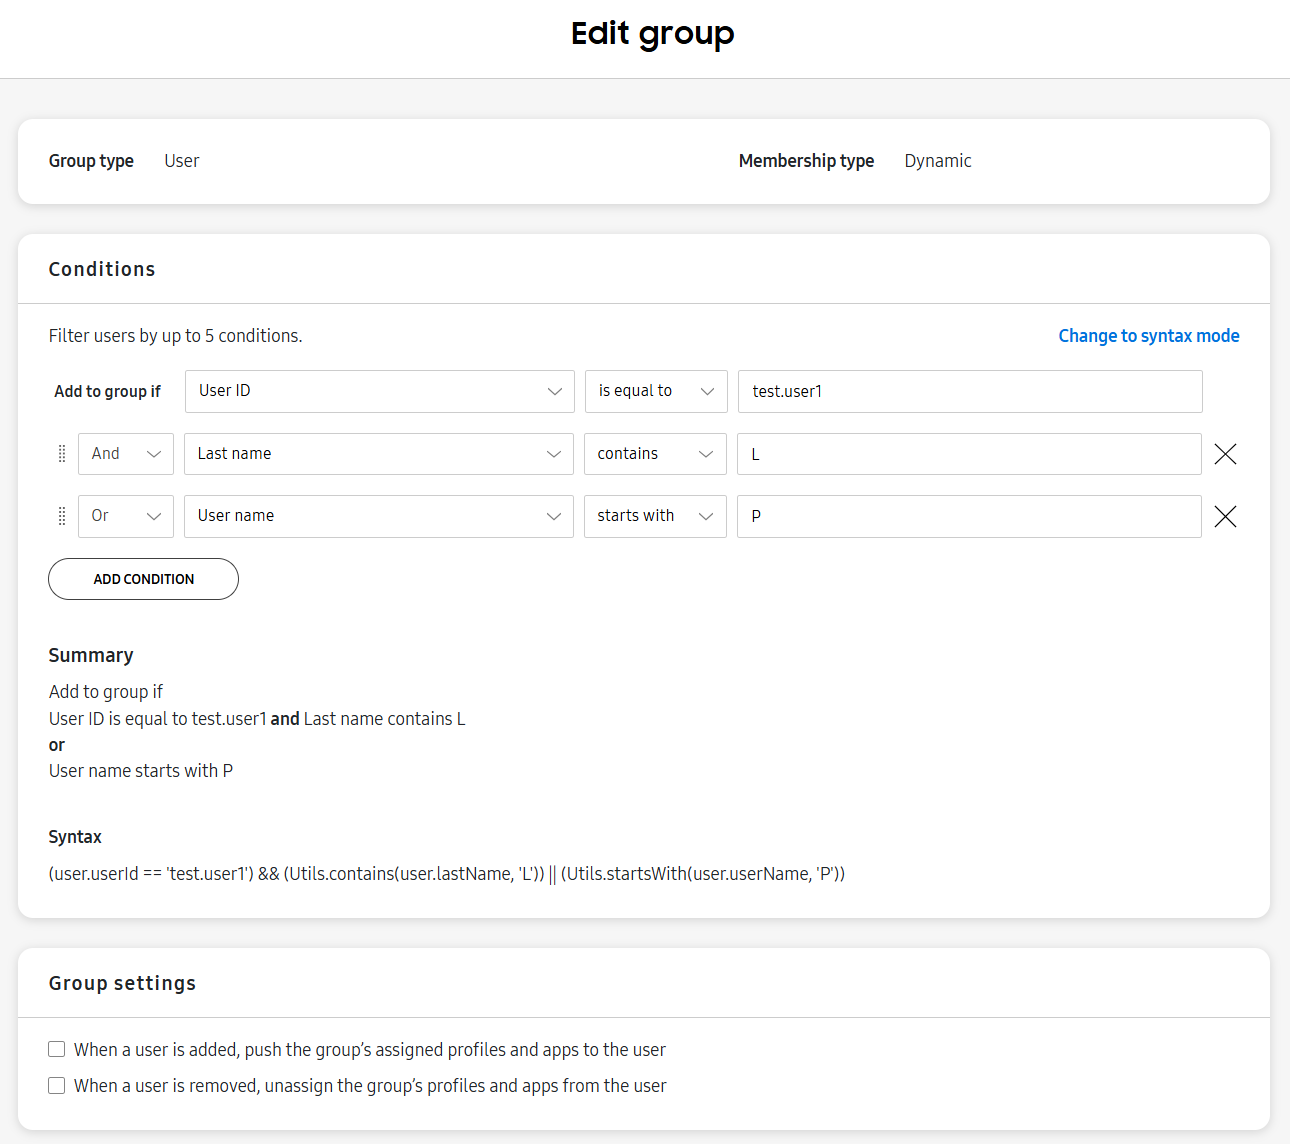Remove the Last name condition row
The width and height of the screenshot is (1290, 1144).
[x=1225, y=454]
